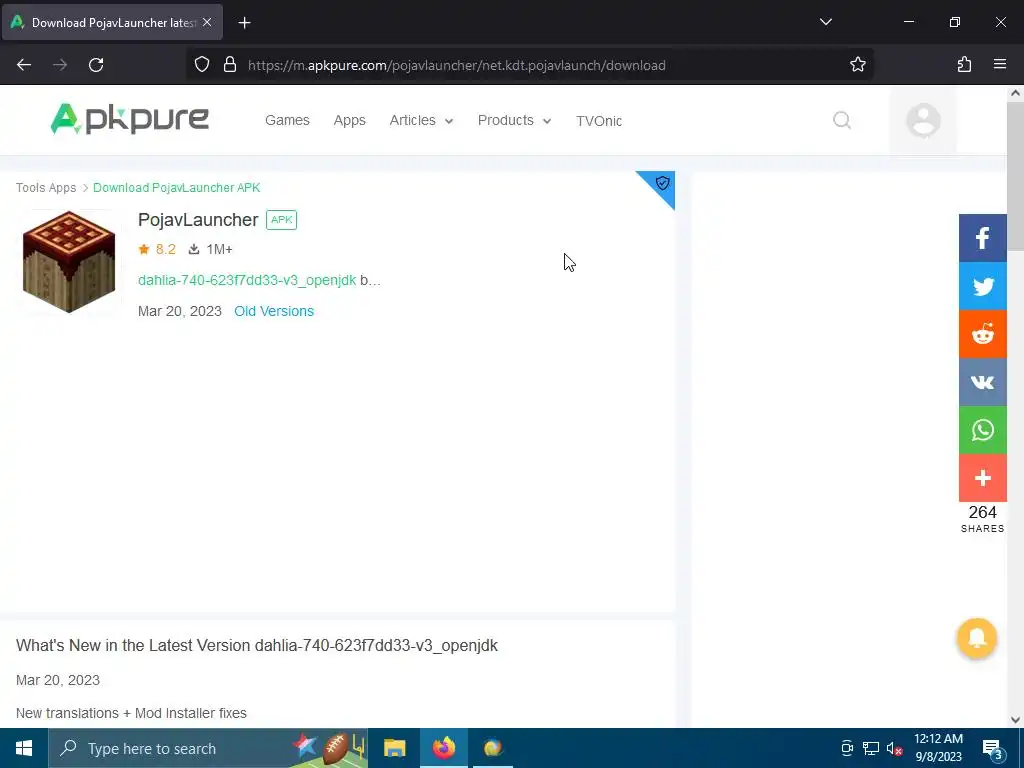Click the verified shield badge corner
The height and width of the screenshot is (768, 1024).
pyautogui.click(x=662, y=184)
